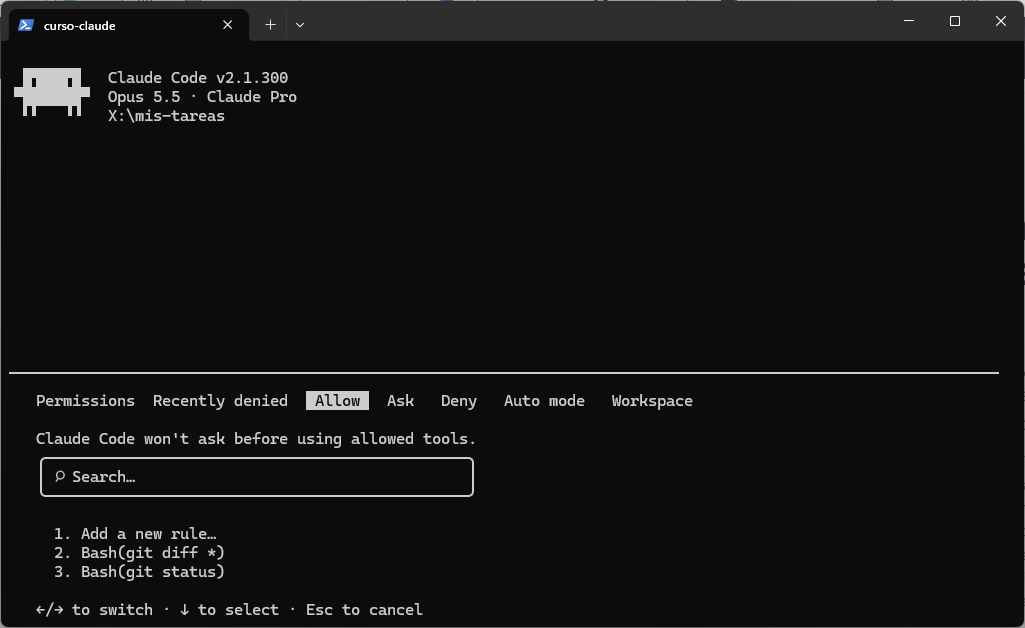Click the 'X:\mis-tareas' path

(x=166, y=116)
